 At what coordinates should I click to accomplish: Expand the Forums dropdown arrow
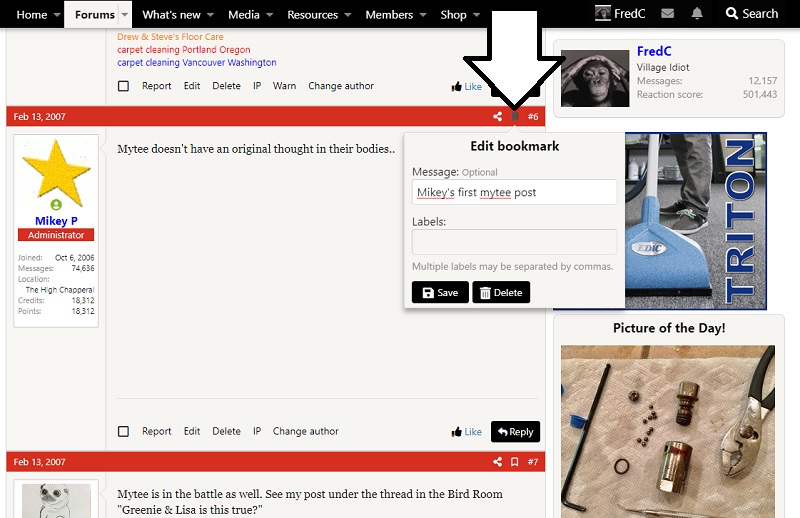coord(125,15)
